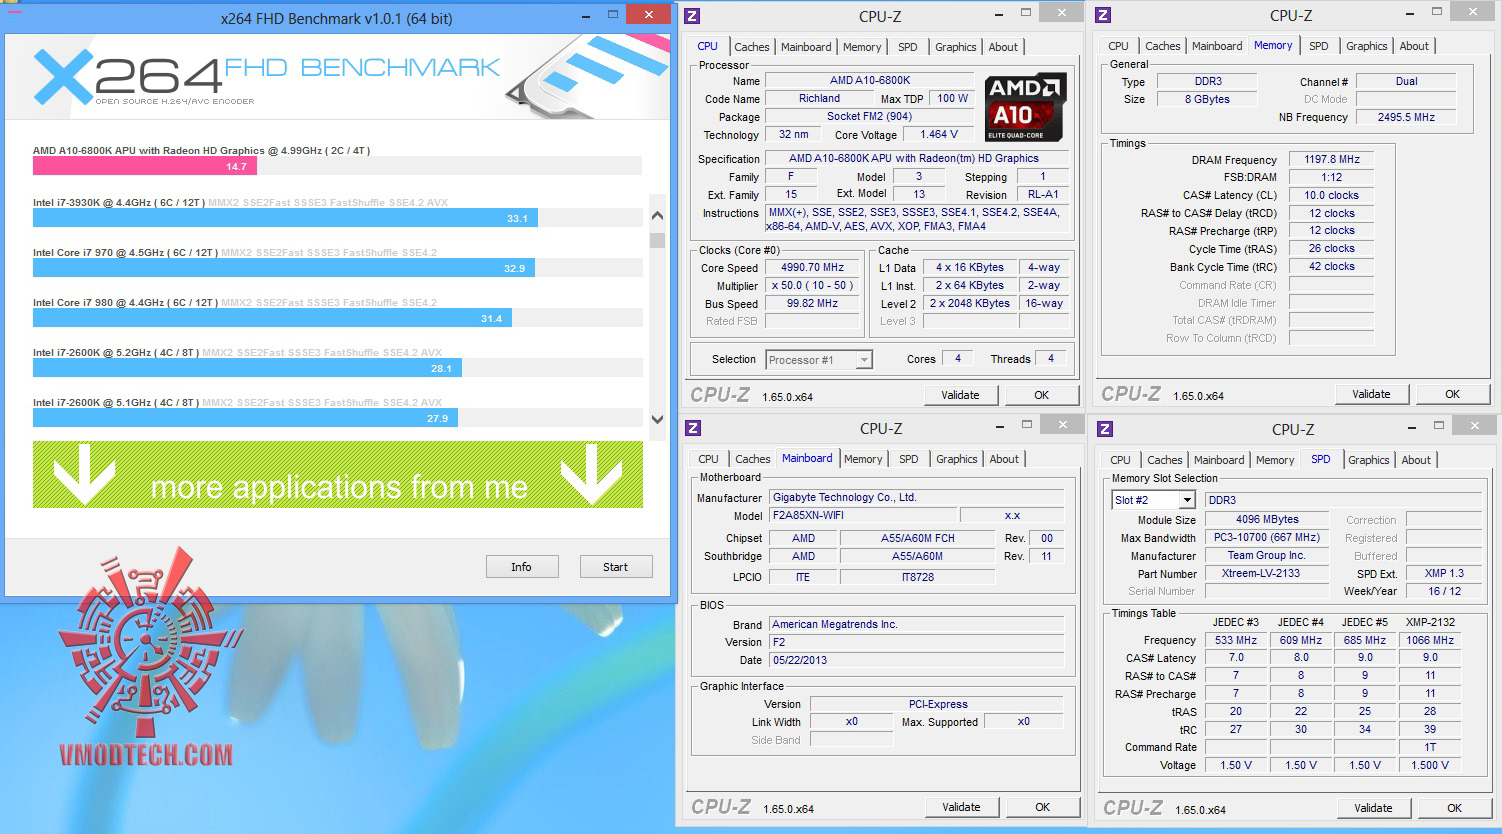Open About tab in the Gigabyte mainboard window
The image size is (1502, 834).
click(1004, 459)
